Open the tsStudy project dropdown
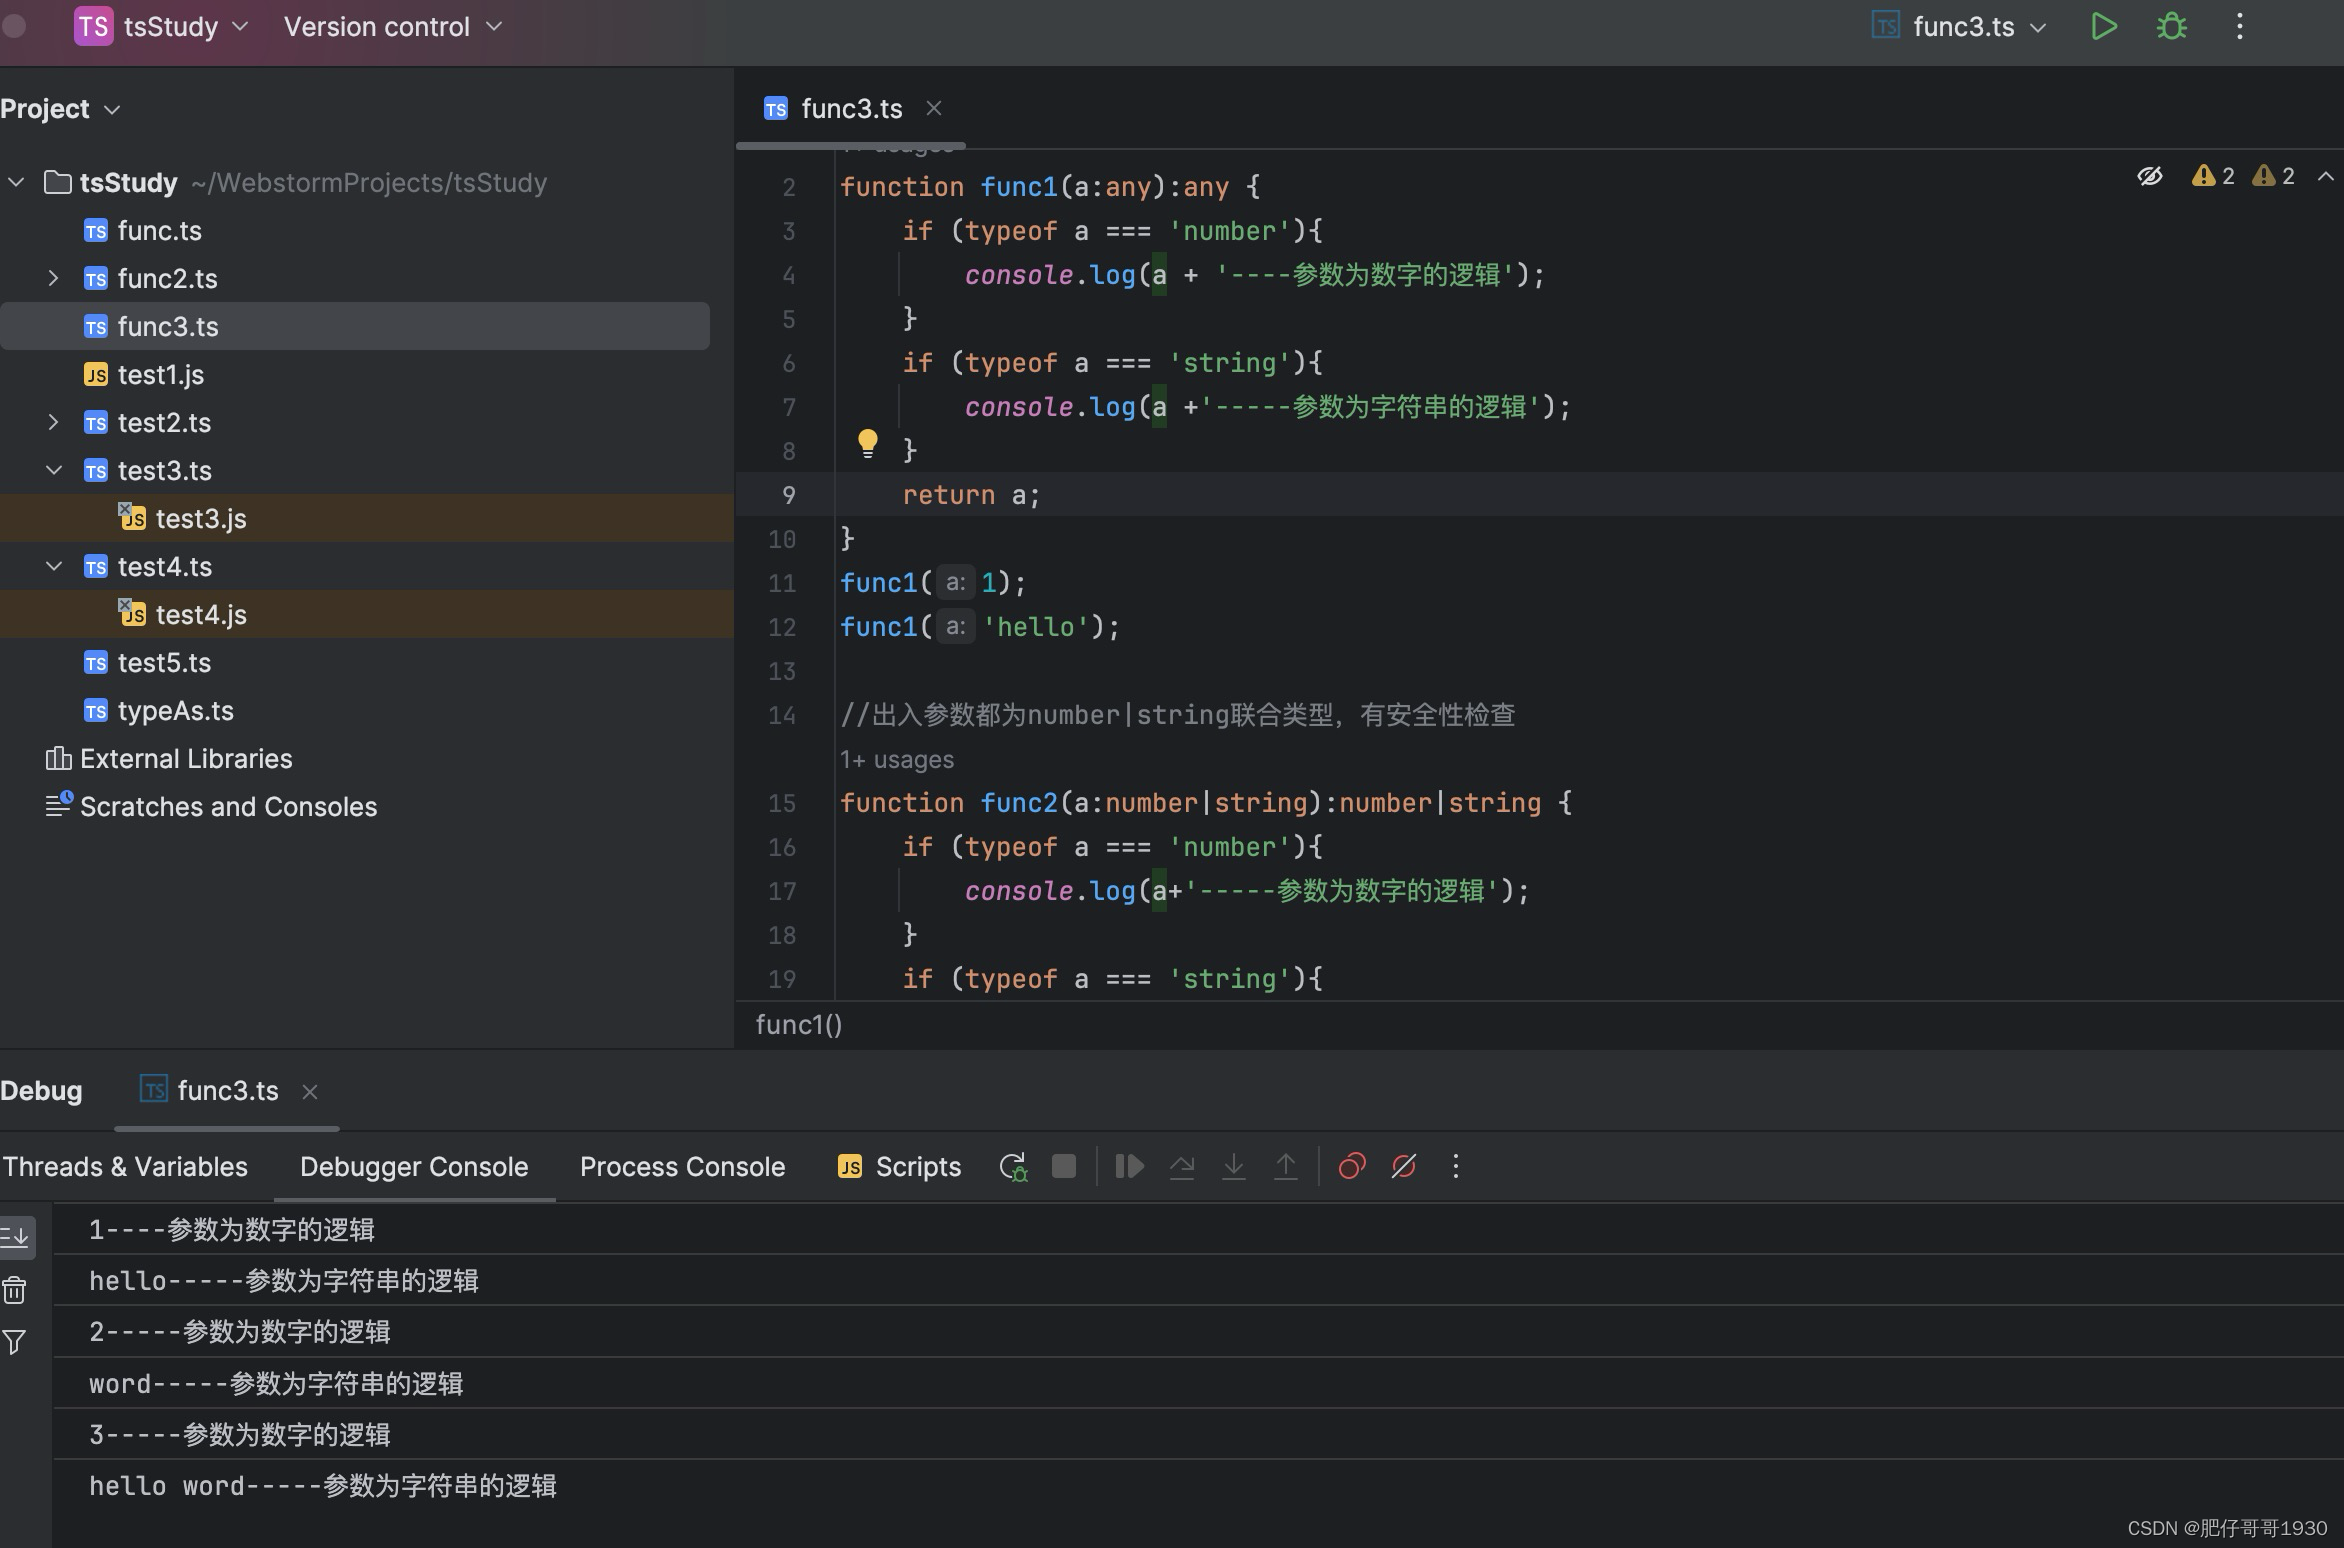2344x1548 pixels. [x=185, y=27]
